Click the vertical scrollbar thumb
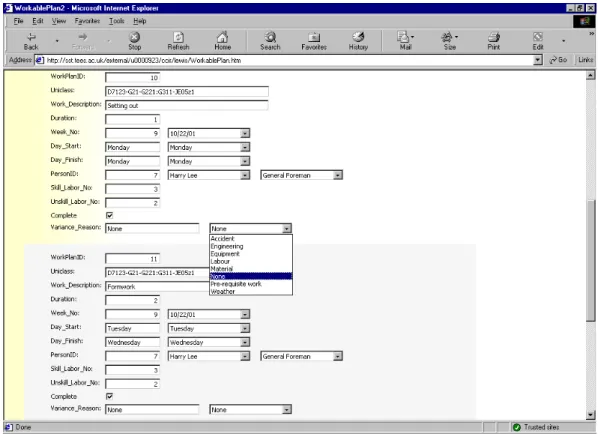 (x=590, y=261)
